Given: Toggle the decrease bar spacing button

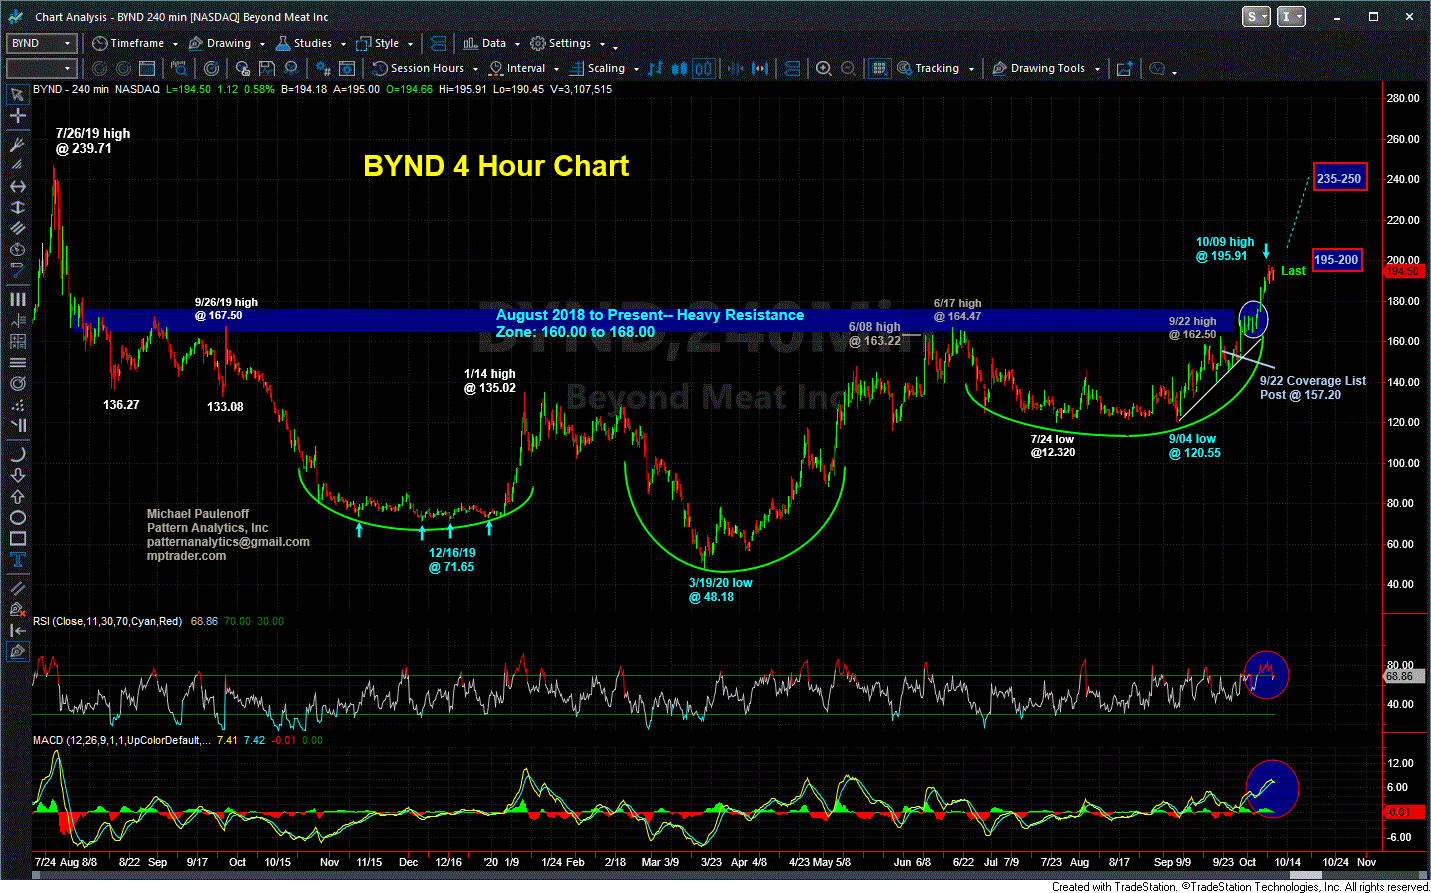Looking at the screenshot, I should point(736,68).
